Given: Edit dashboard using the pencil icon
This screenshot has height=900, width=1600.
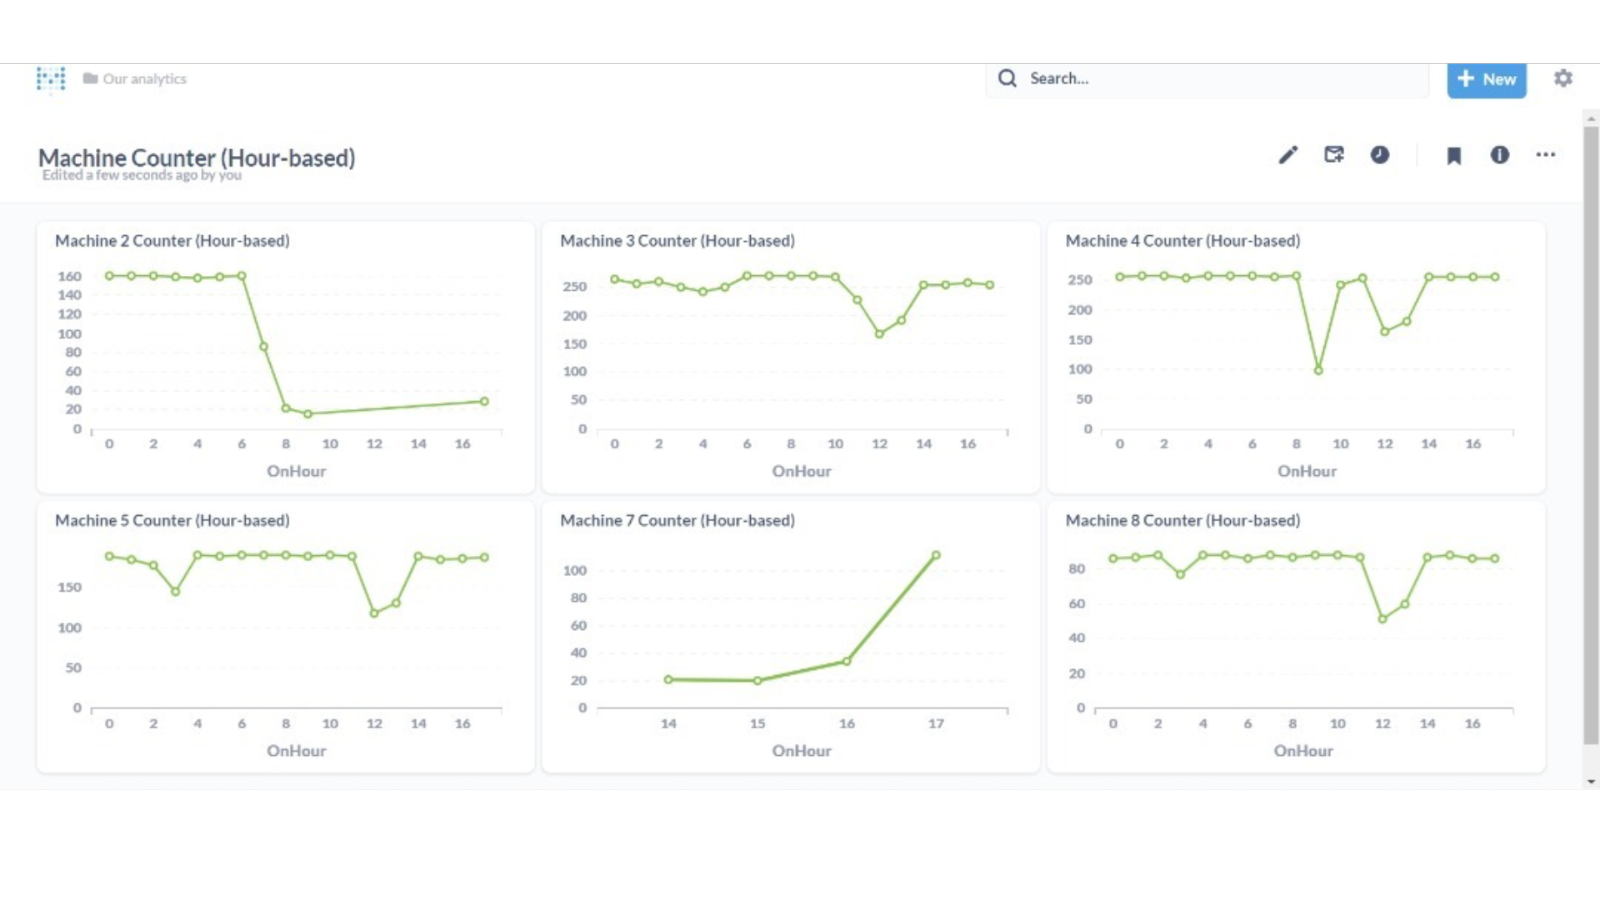Looking at the screenshot, I should (x=1288, y=155).
